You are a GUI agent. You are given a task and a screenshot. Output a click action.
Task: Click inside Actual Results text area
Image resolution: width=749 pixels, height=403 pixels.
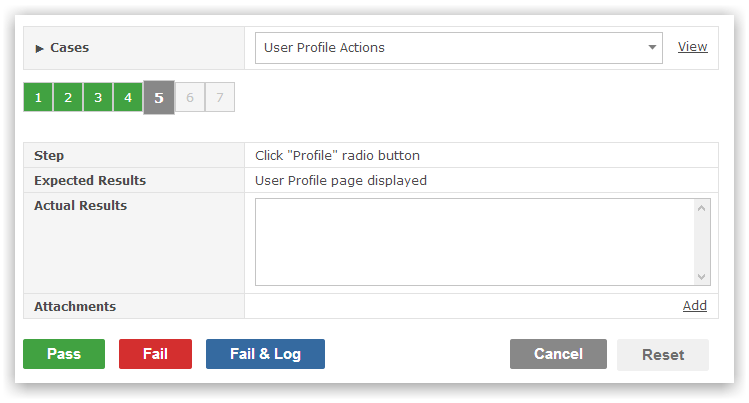tap(475, 242)
